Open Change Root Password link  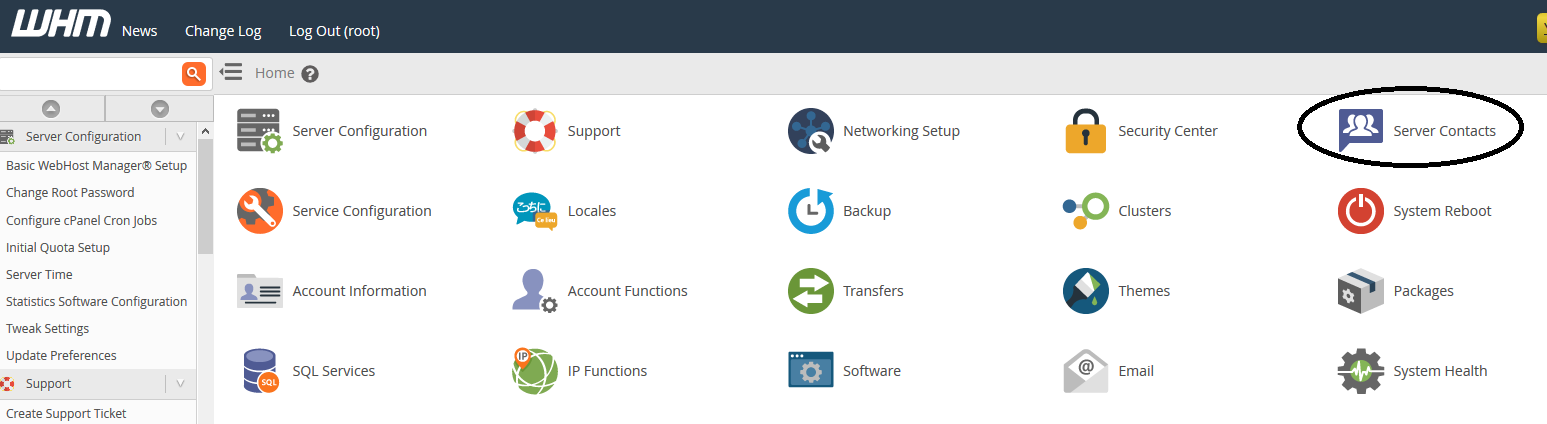[70, 193]
